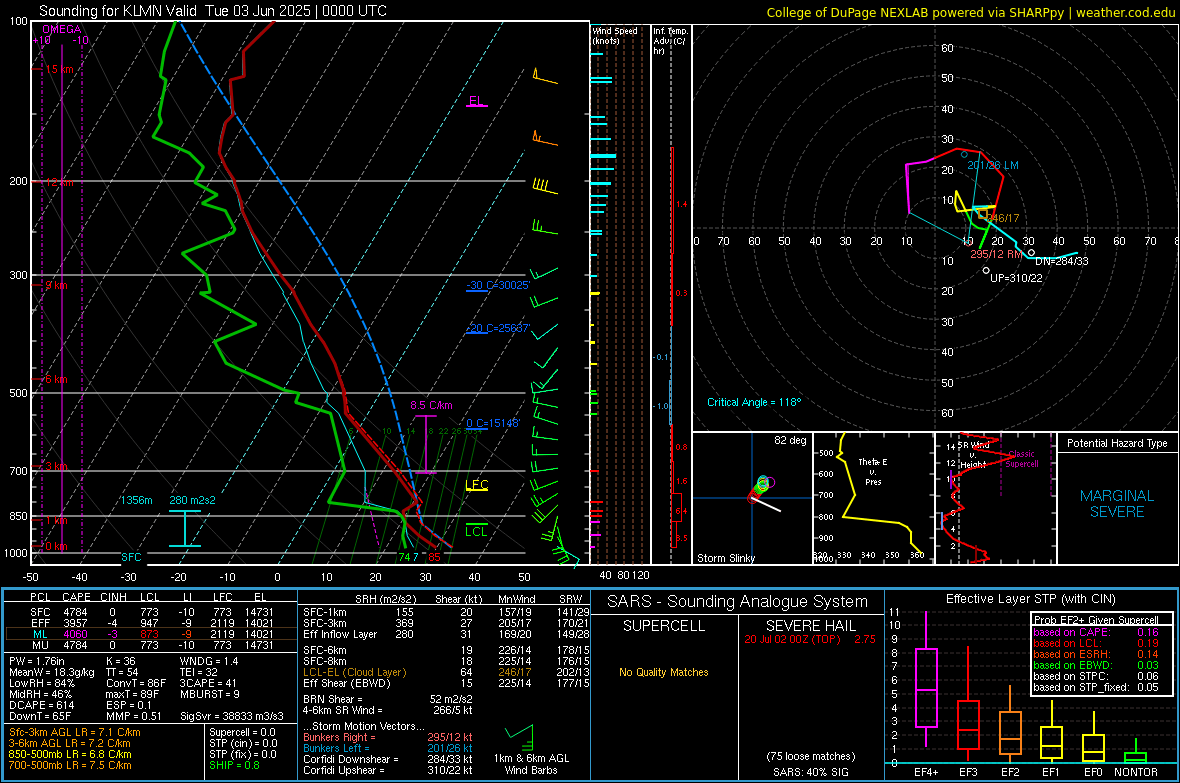Click the red 'Bunkers Right =' line
Image resolution: width=1180 pixels, height=783 pixels.
[x=388, y=737]
